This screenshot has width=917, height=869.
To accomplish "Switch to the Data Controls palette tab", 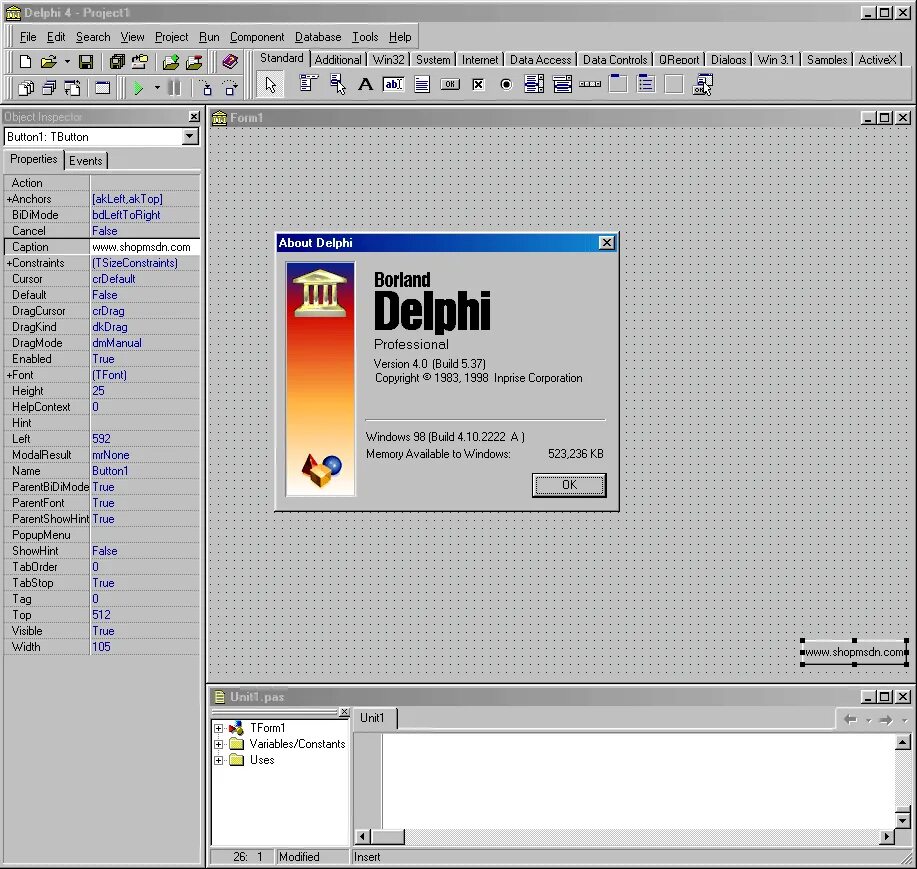I will [x=615, y=60].
